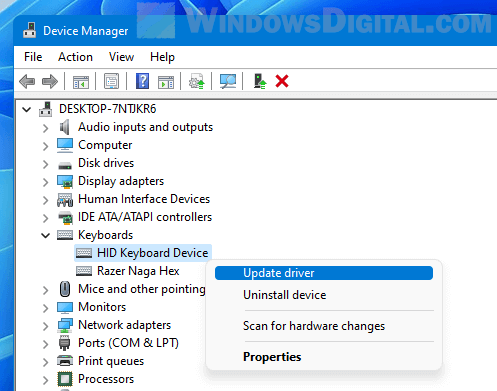Click the Forward arrow toolbar icon

point(50,81)
